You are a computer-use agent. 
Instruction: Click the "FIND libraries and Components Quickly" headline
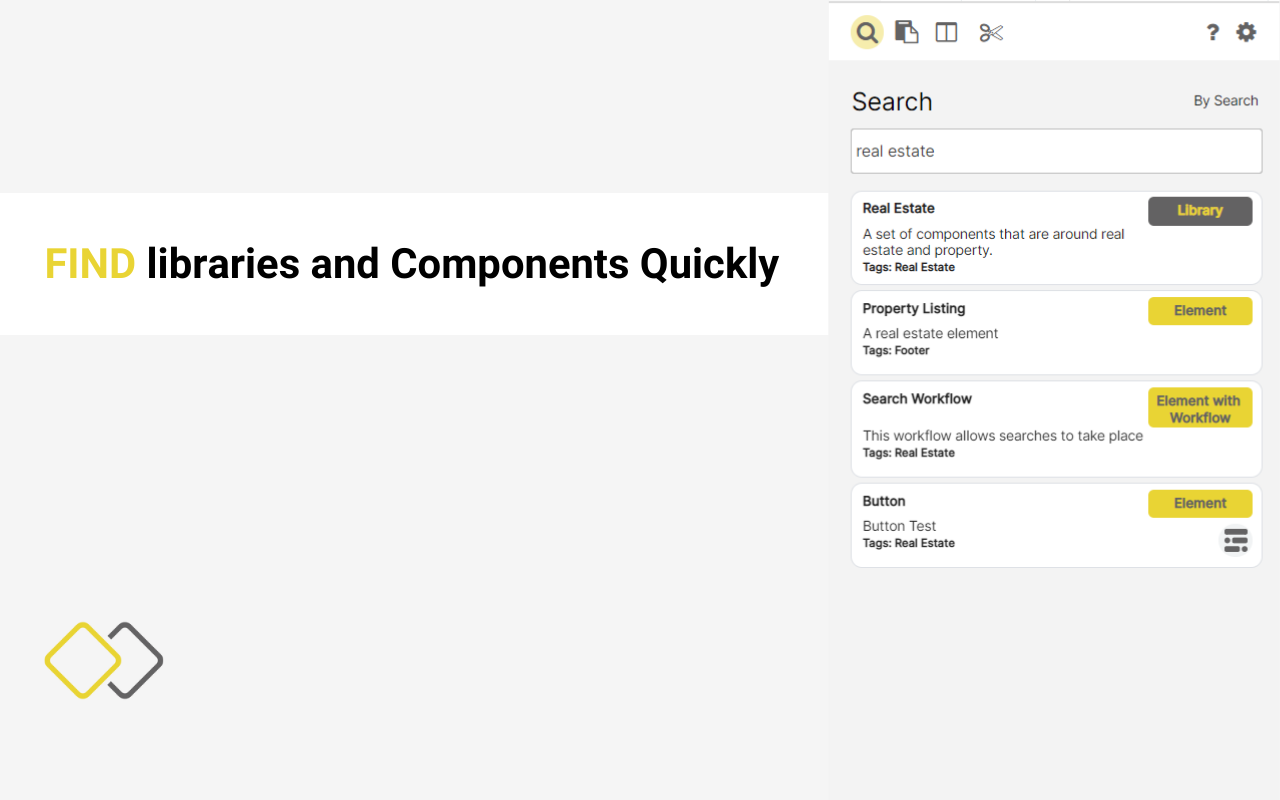coord(412,264)
